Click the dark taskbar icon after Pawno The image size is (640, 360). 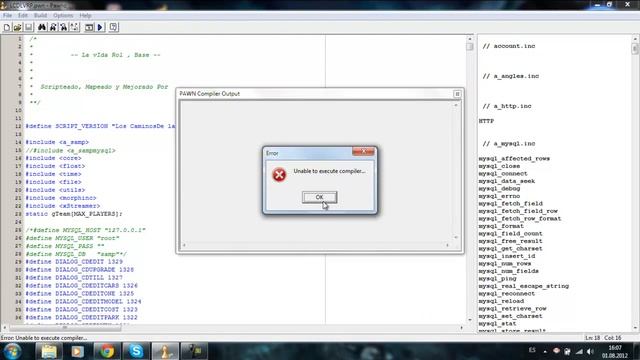click(194, 351)
